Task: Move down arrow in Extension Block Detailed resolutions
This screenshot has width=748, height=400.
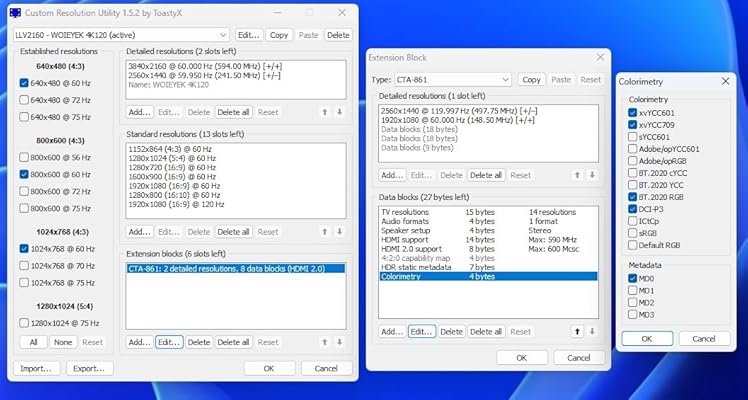Action: 592,175
